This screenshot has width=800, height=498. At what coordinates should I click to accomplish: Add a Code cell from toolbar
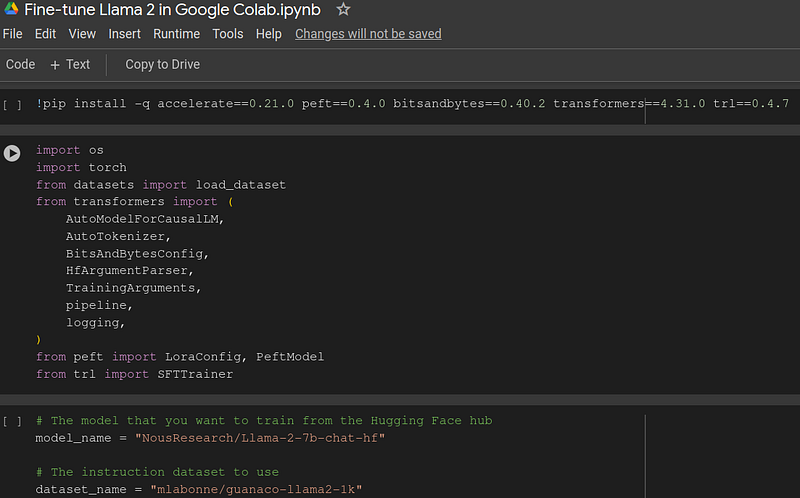click(20, 65)
